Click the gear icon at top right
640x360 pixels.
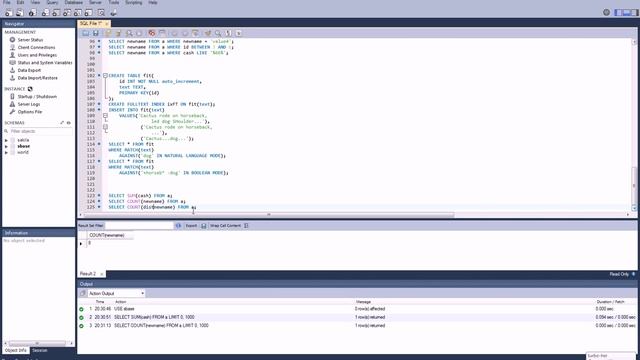607,12
